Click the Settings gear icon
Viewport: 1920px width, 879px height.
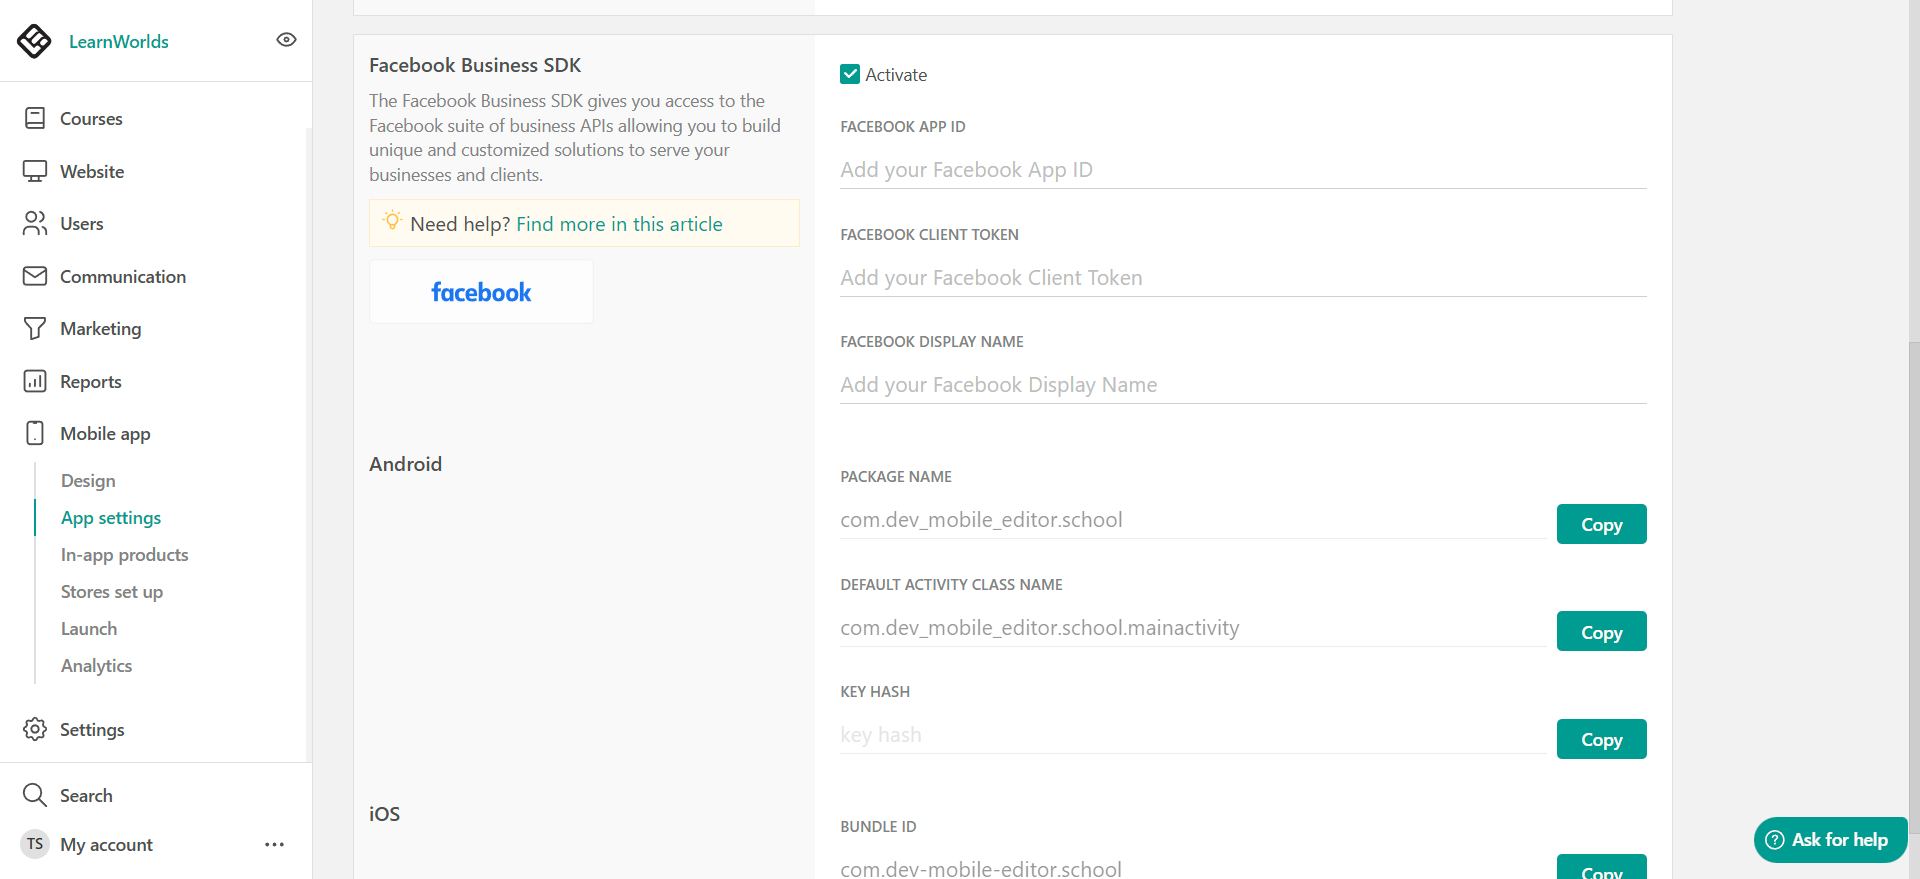[x=35, y=729]
